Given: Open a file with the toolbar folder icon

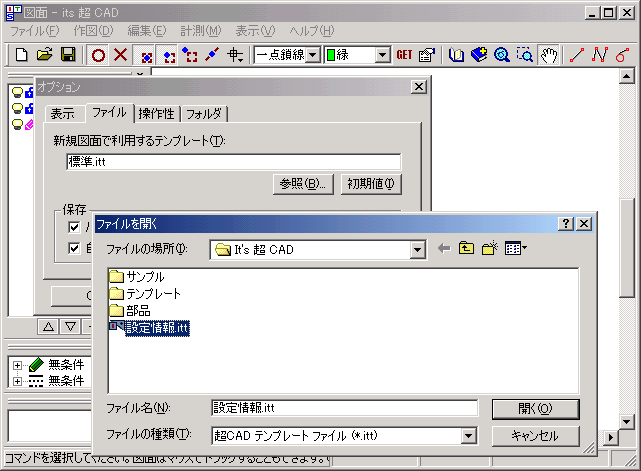Looking at the screenshot, I should pos(44,54).
